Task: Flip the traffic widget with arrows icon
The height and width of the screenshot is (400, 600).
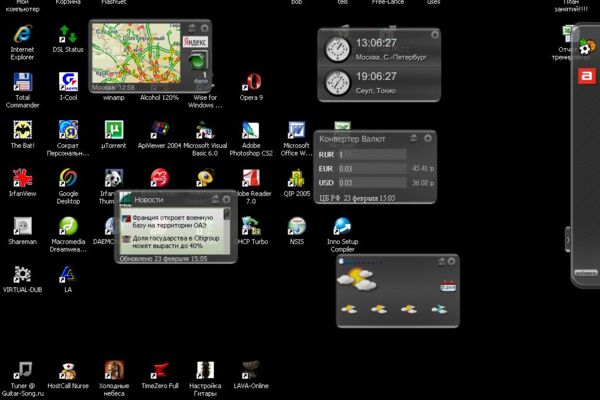Action: coord(192,28)
